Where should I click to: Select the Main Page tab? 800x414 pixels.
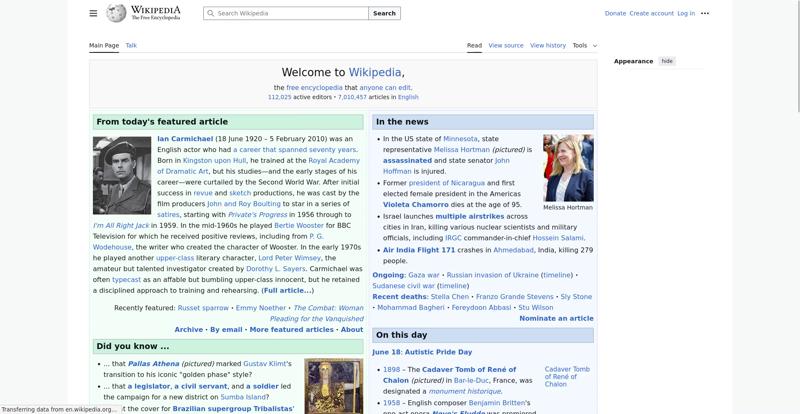coord(104,45)
